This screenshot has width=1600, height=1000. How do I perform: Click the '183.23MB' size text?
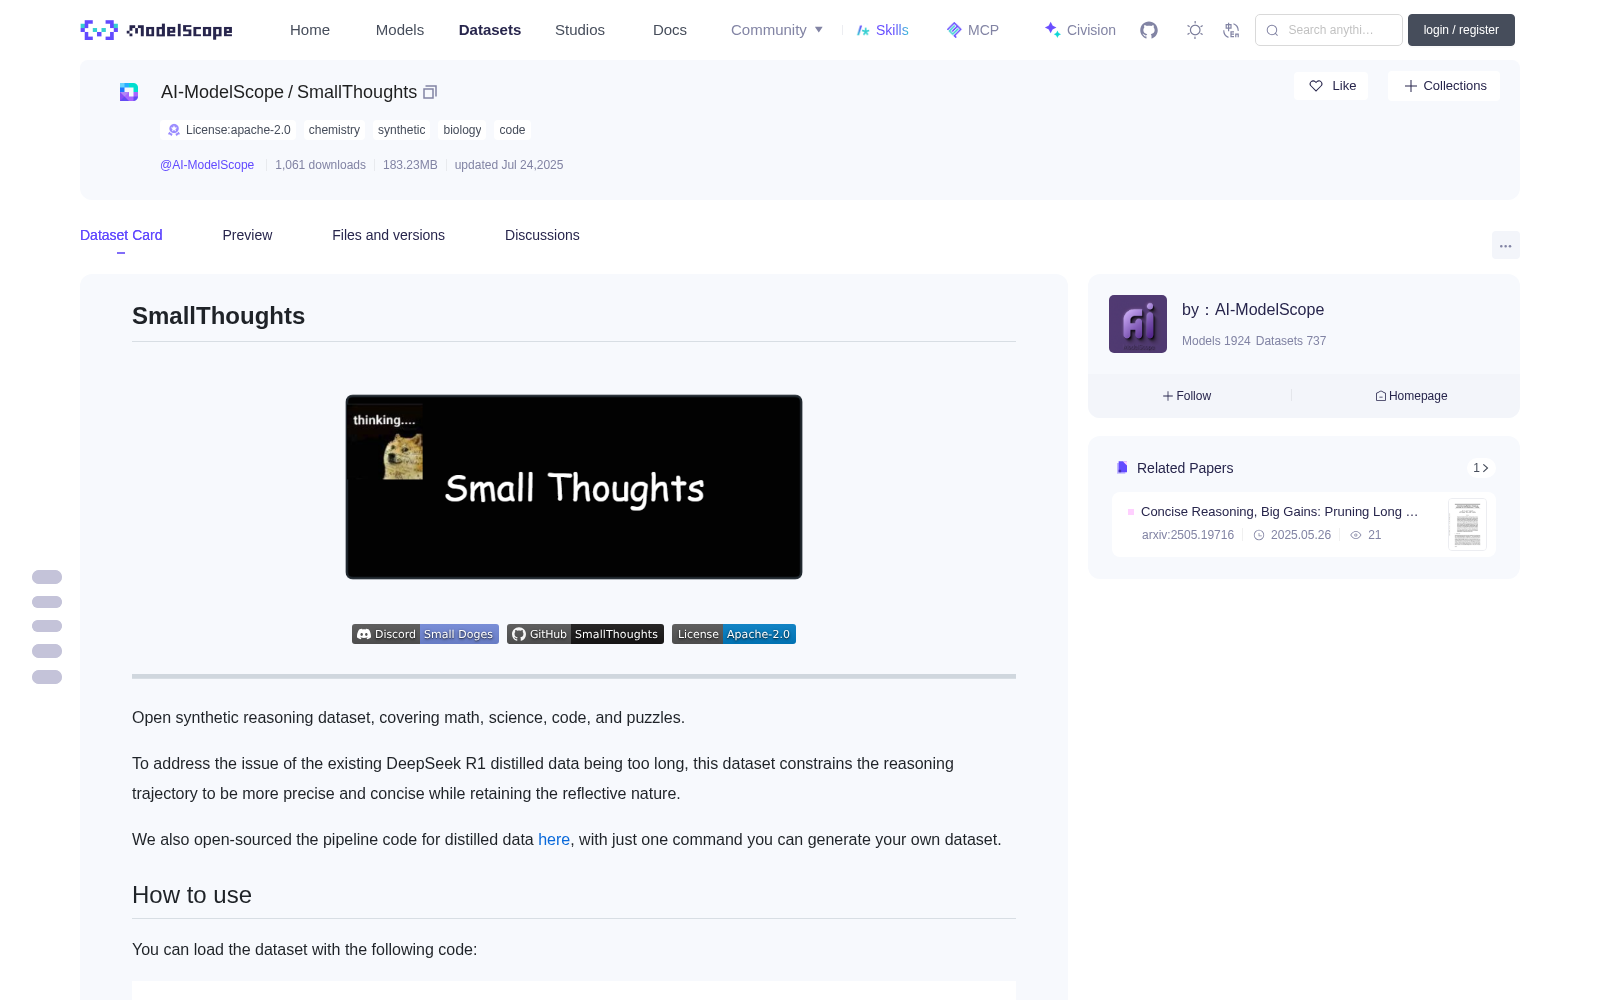point(410,165)
